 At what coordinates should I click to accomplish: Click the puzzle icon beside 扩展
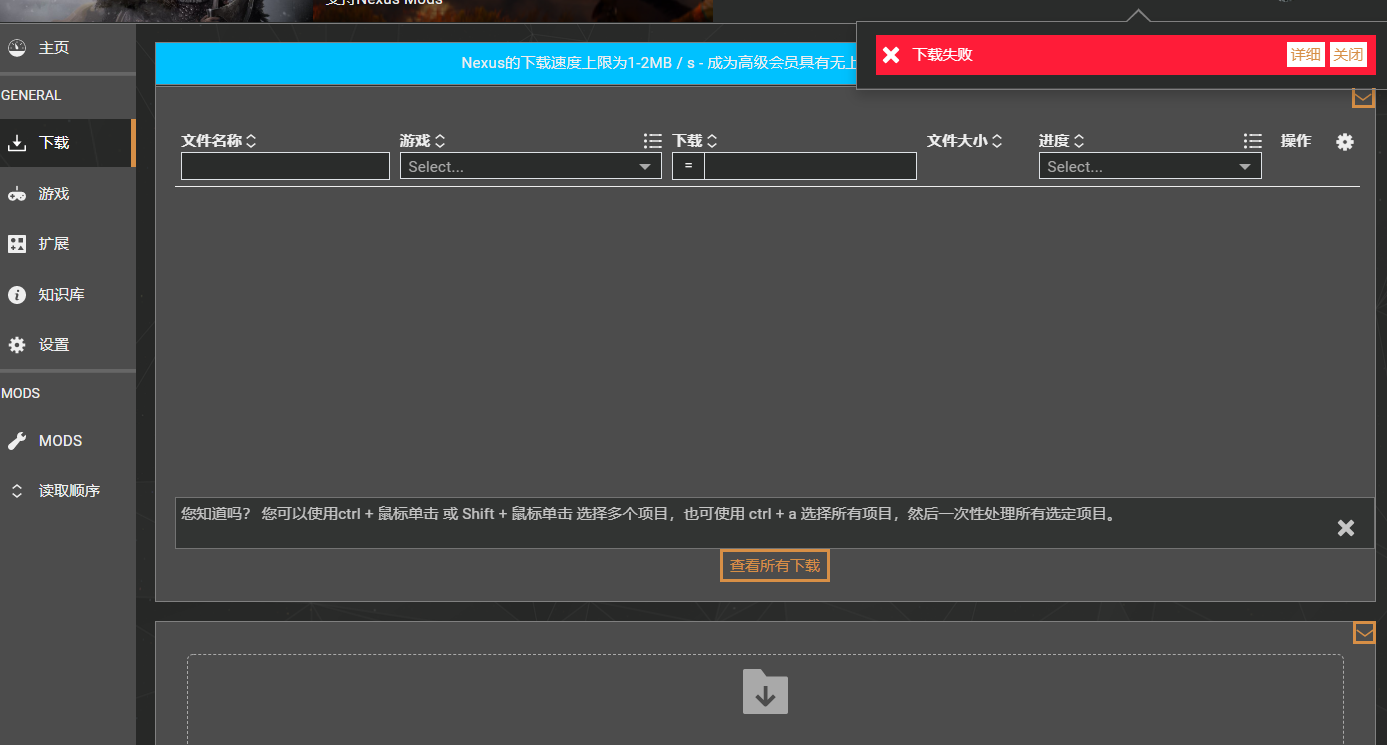click(x=17, y=244)
